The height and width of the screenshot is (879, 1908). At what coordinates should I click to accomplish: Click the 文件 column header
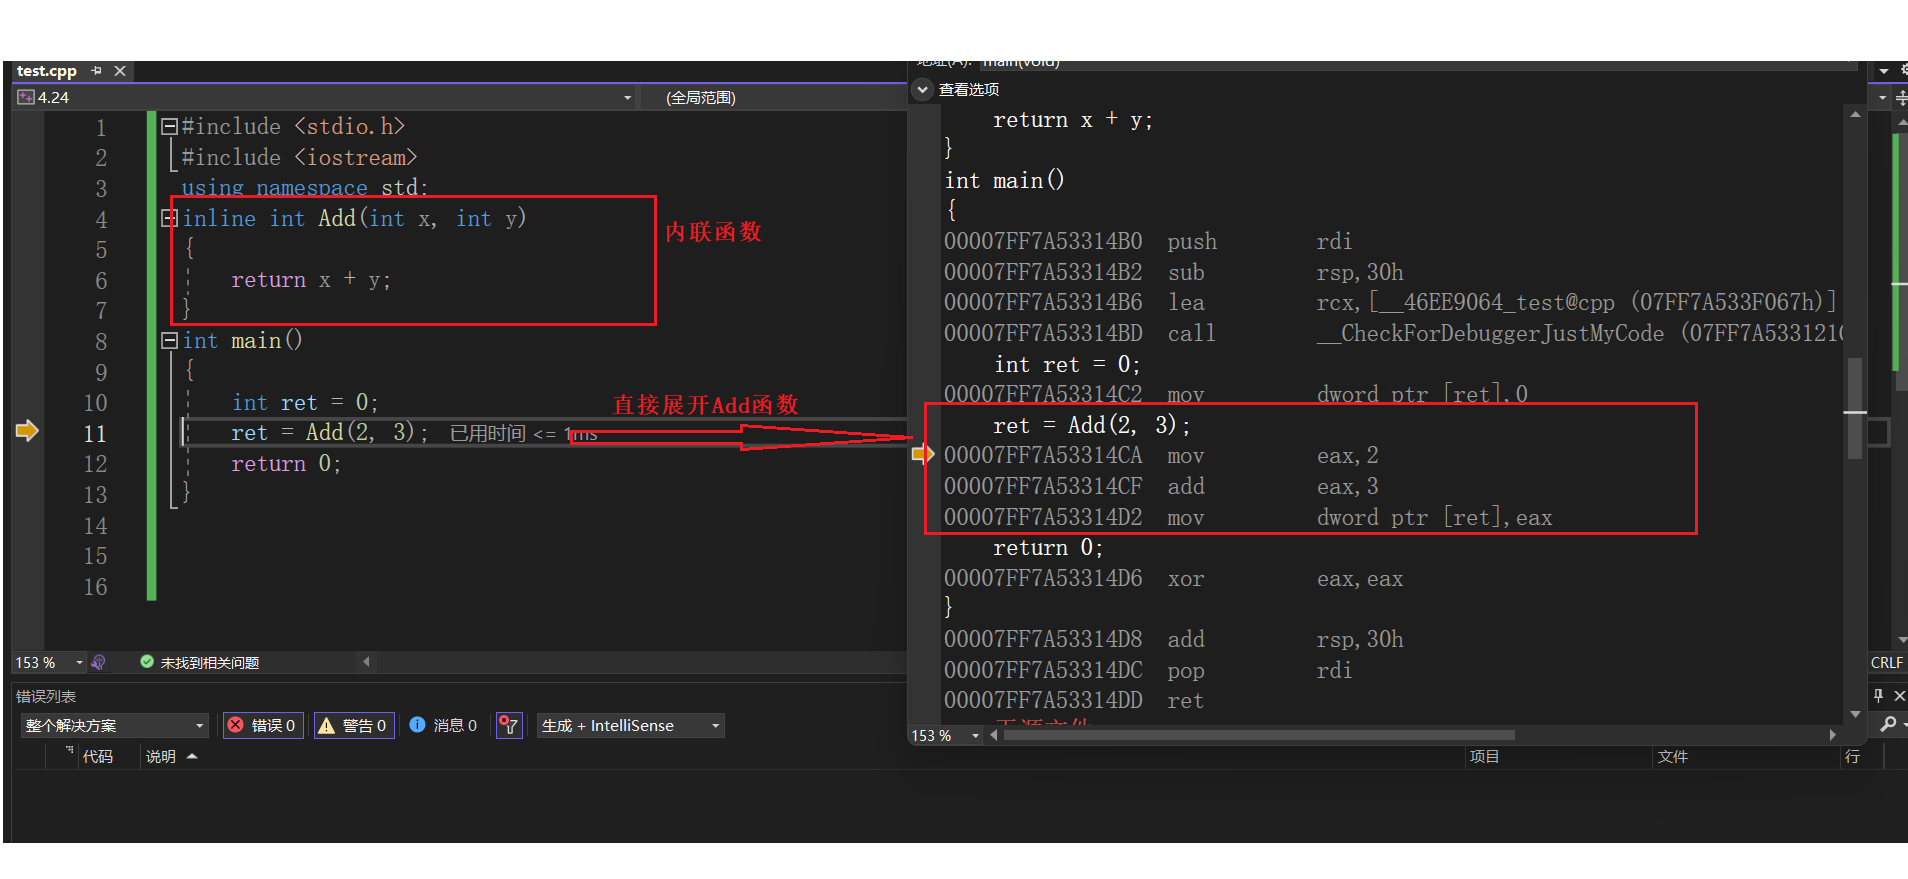click(1672, 757)
